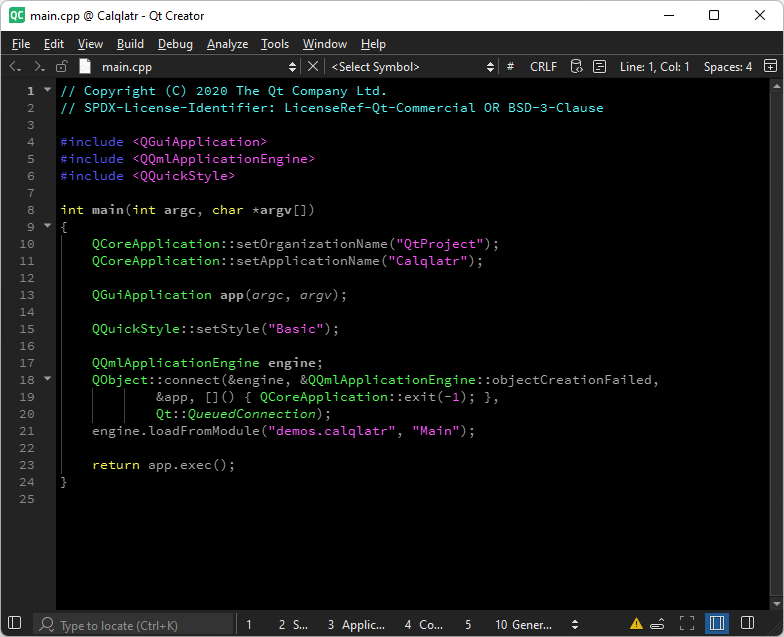Open the Spaces: 4 indentation setting
The height and width of the screenshot is (637, 784).
click(x=728, y=66)
